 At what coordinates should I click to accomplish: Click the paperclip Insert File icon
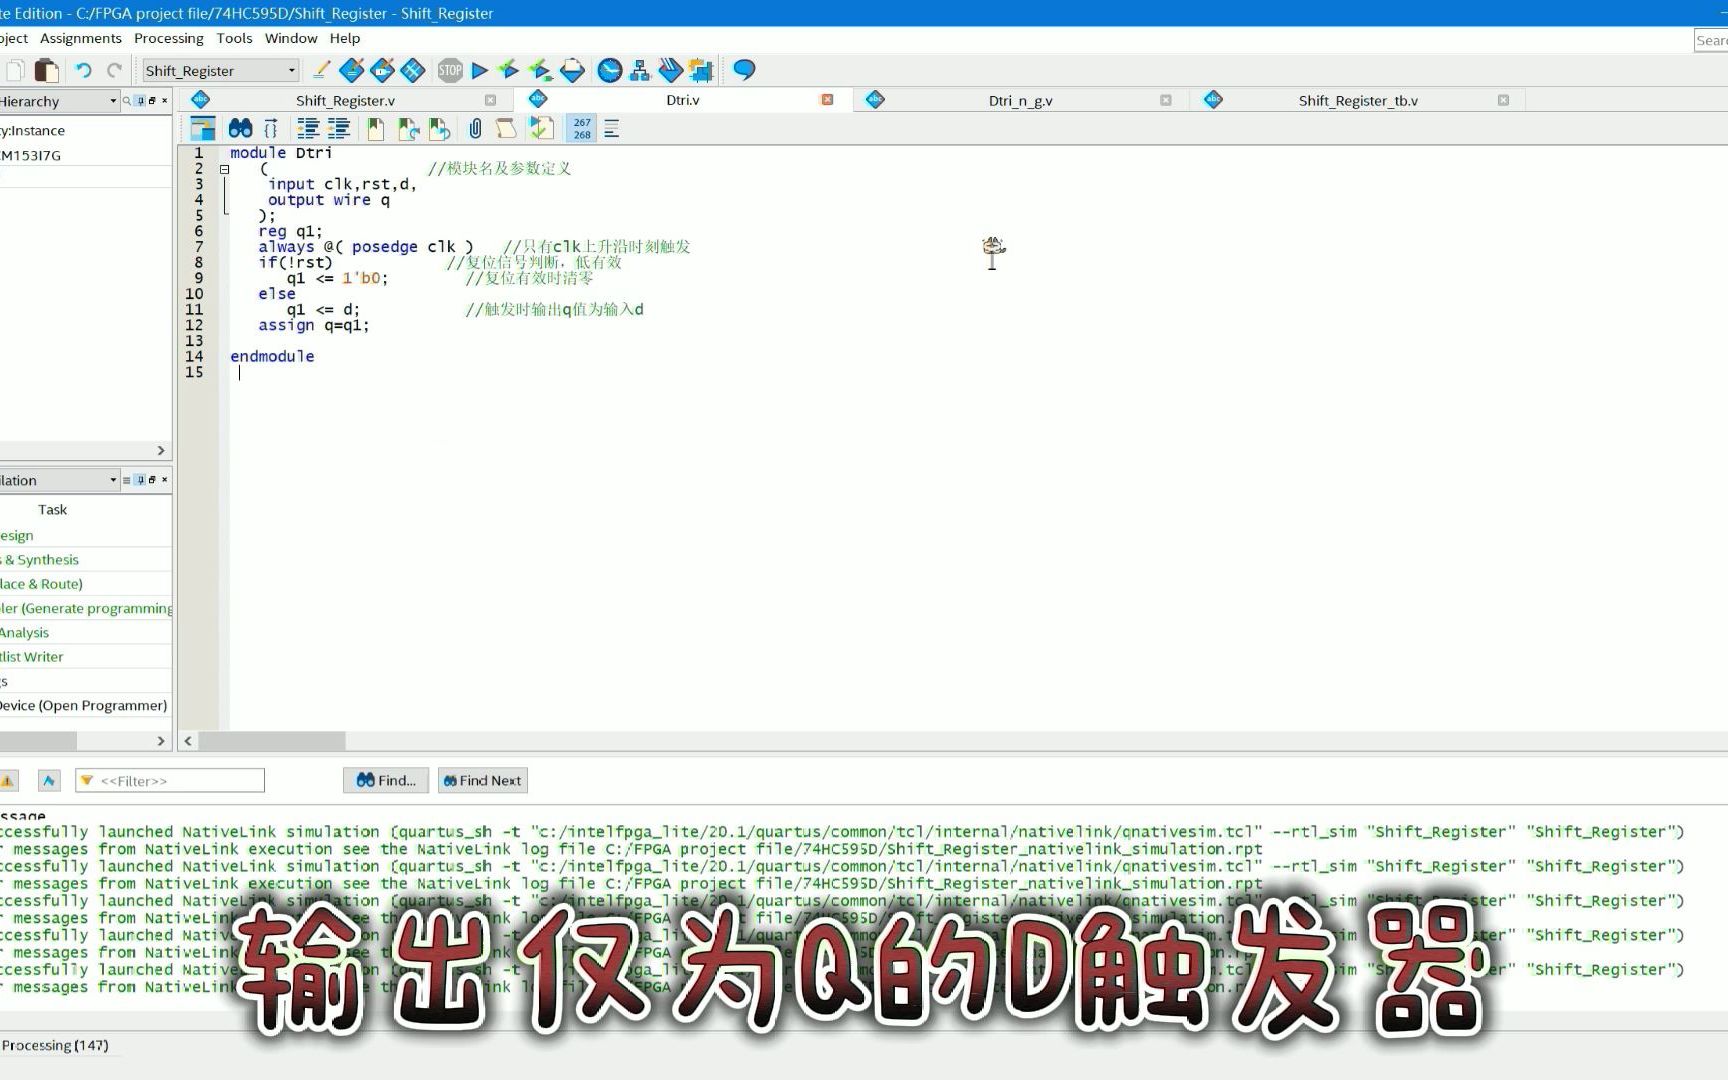(x=475, y=128)
